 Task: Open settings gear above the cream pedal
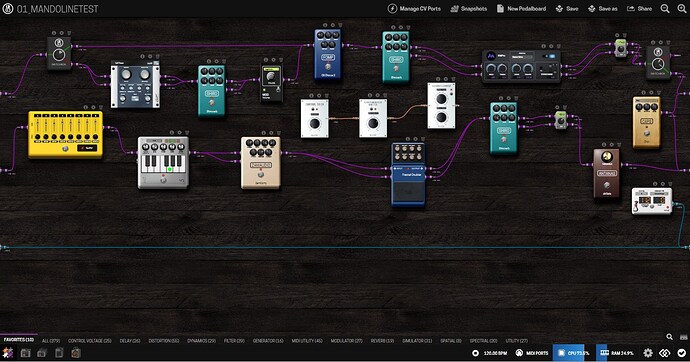point(271,132)
